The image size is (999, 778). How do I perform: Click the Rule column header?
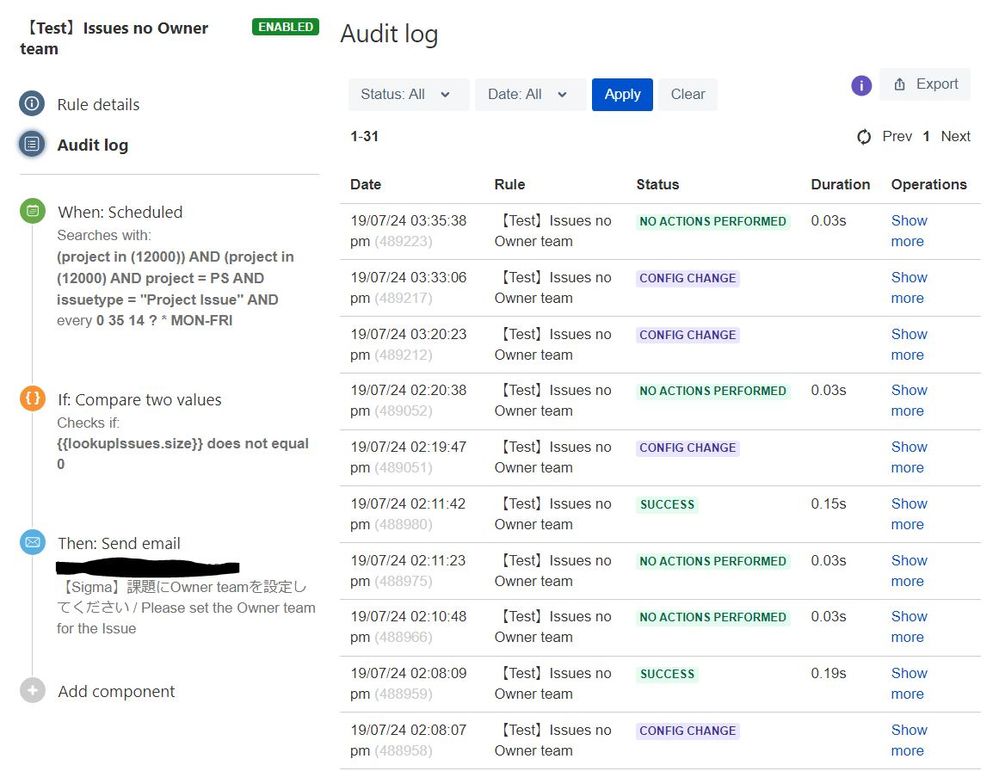510,185
